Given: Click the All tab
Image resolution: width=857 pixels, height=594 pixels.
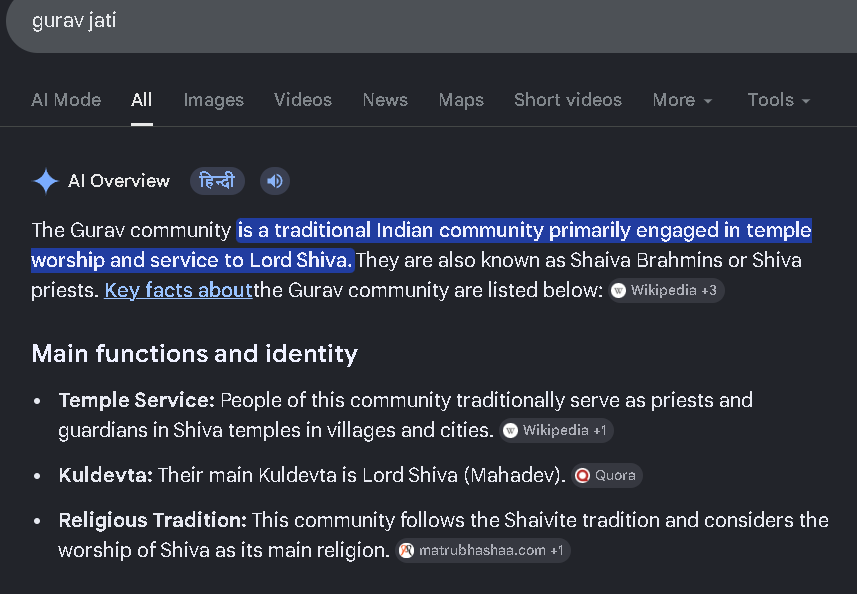Looking at the screenshot, I should (142, 100).
